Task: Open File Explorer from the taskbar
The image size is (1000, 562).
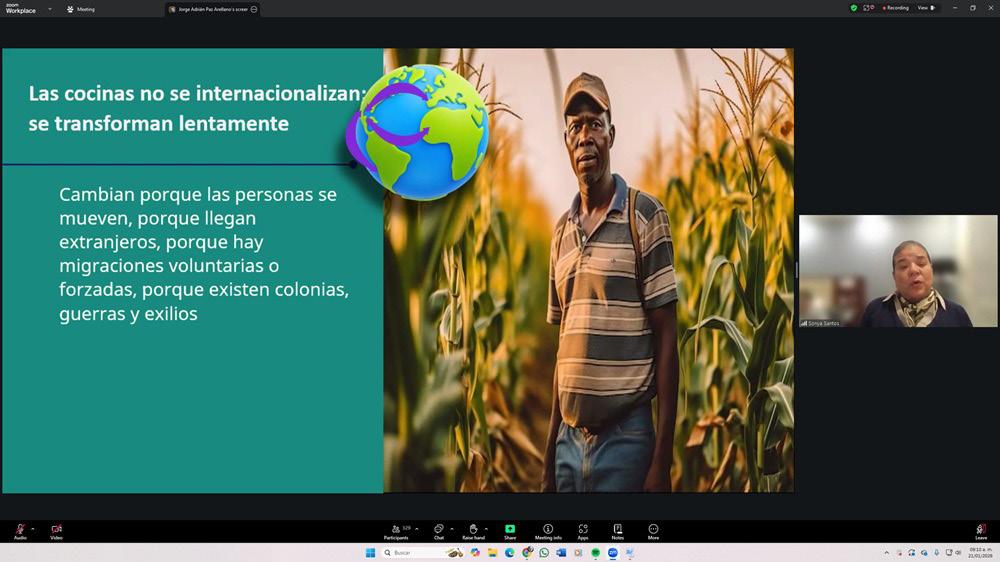Action: pyautogui.click(x=492, y=552)
